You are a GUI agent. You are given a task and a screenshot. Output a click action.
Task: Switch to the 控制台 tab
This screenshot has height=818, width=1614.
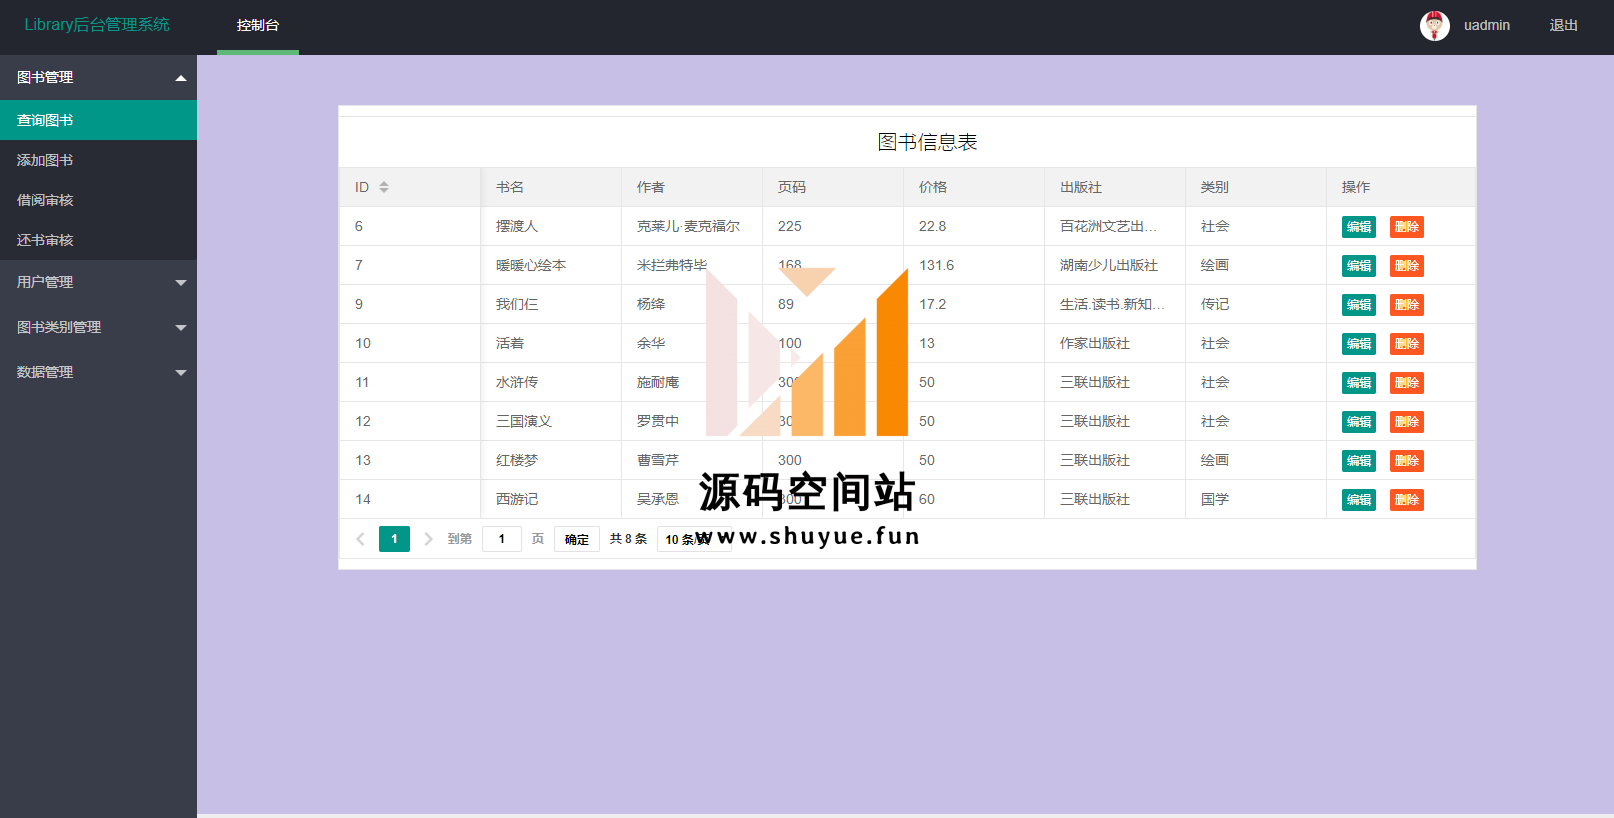point(258,26)
